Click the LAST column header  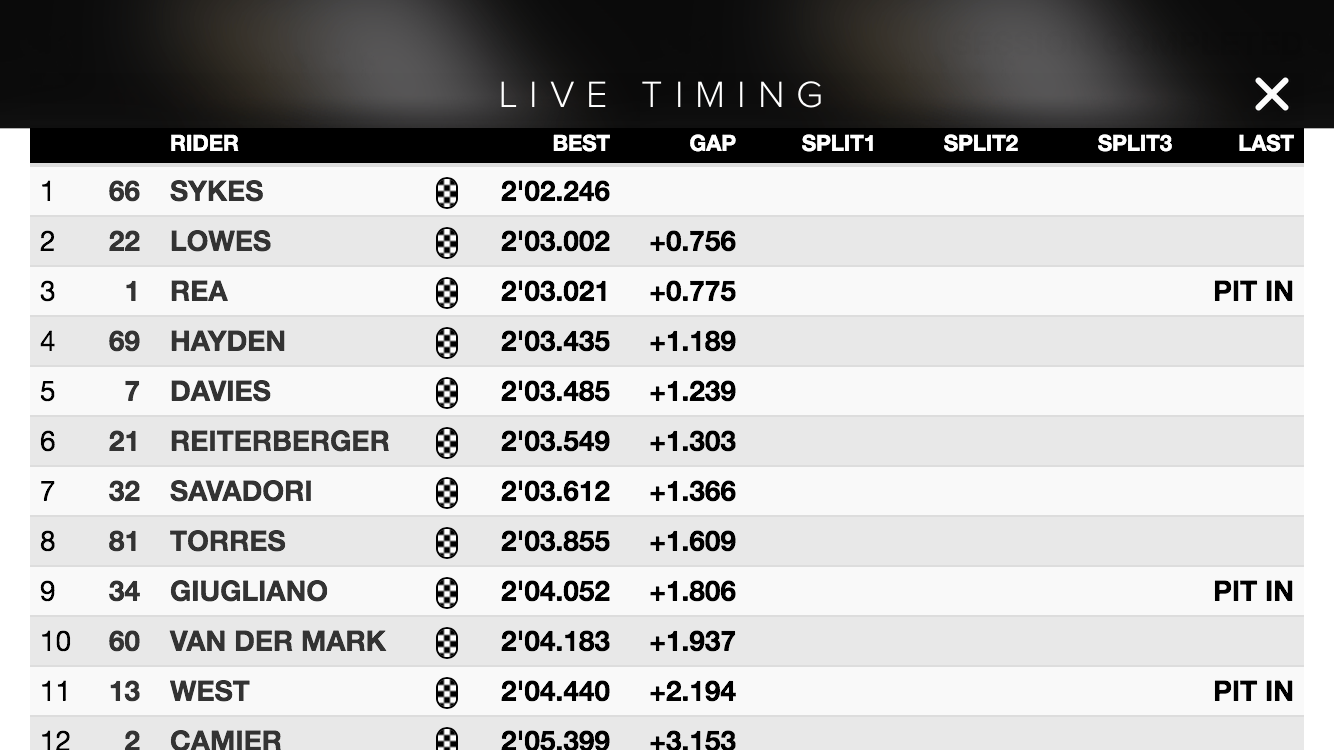coord(1265,143)
